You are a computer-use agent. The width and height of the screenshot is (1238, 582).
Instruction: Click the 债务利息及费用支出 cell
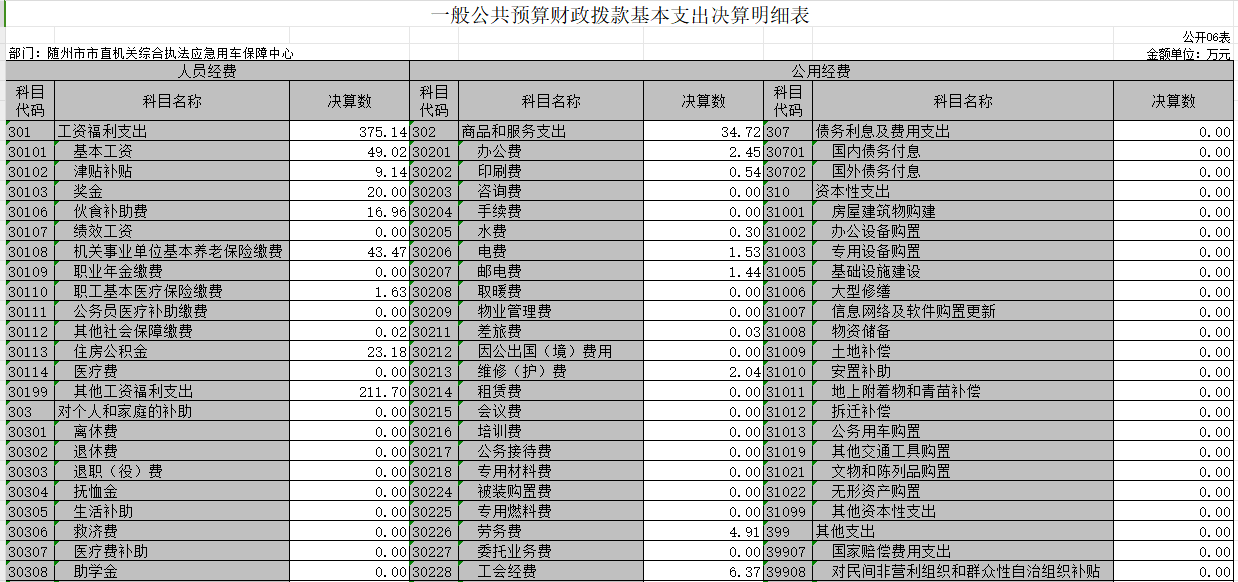(963, 131)
